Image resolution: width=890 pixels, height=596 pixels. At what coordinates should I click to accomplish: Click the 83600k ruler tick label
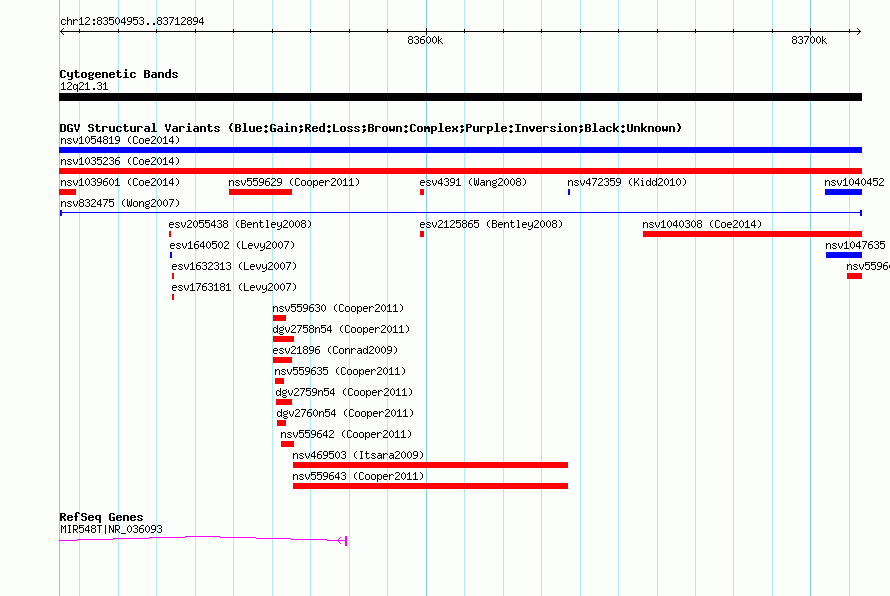[x=425, y=40]
